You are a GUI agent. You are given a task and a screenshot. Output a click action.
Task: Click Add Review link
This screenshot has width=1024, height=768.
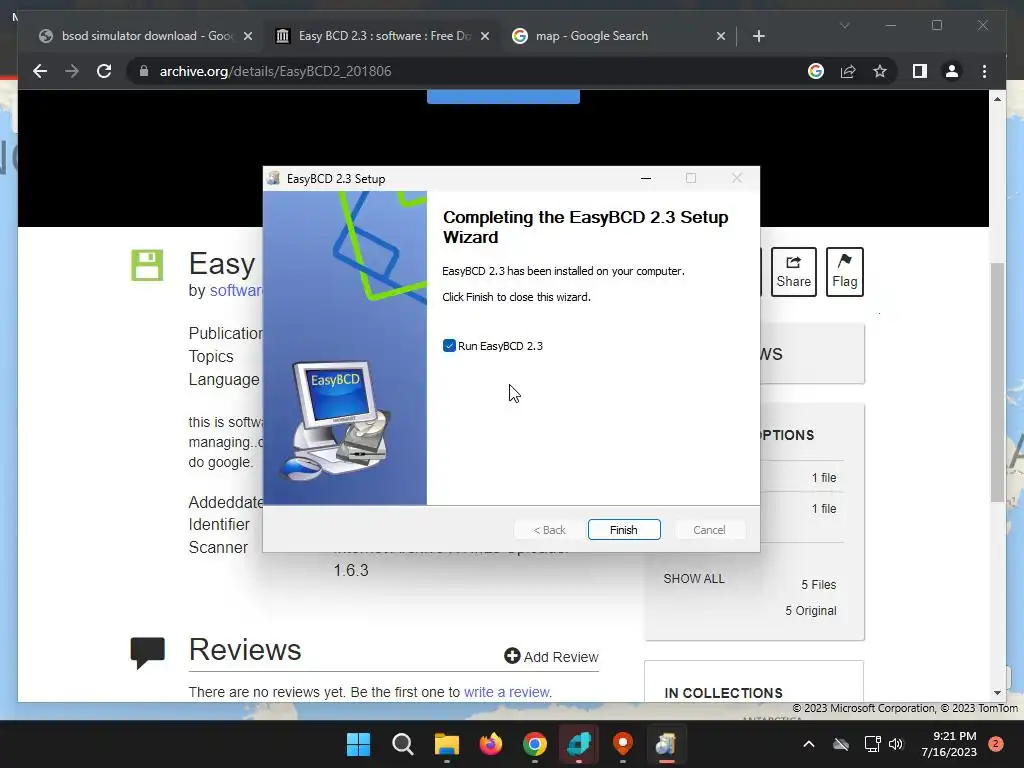pyautogui.click(x=551, y=656)
